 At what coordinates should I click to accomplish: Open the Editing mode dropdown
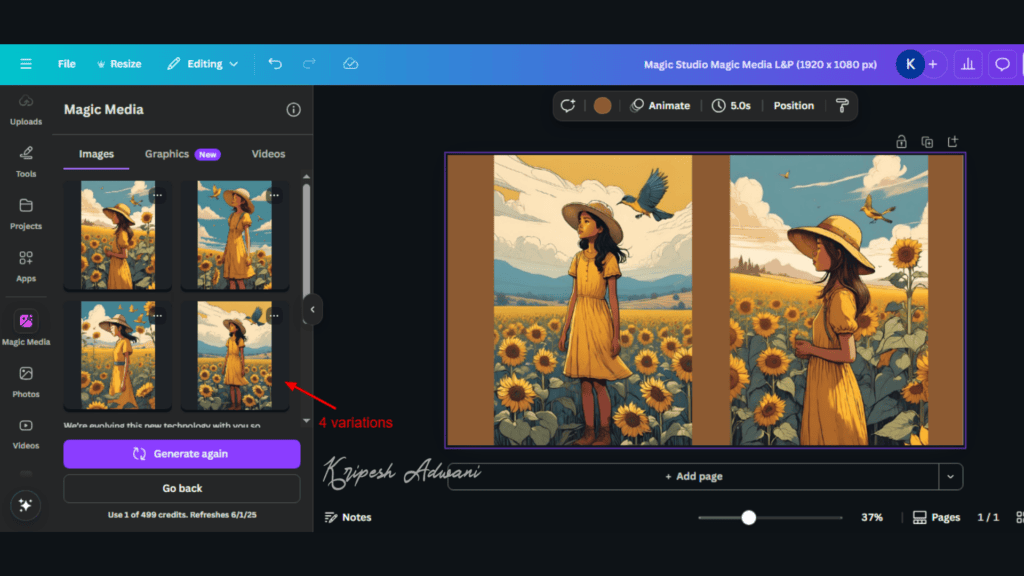[x=203, y=63]
